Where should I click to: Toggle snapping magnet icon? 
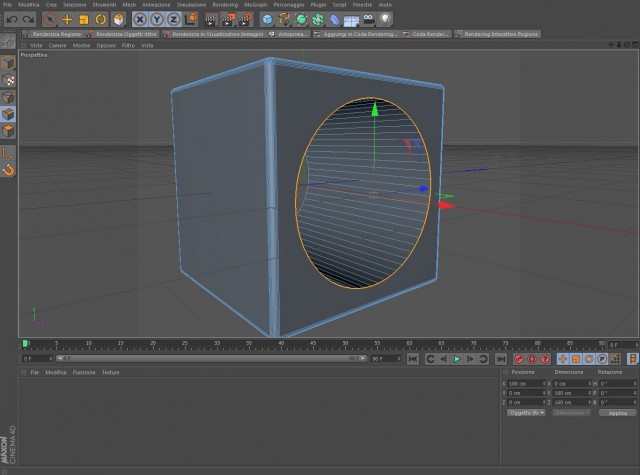[x=8, y=170]
